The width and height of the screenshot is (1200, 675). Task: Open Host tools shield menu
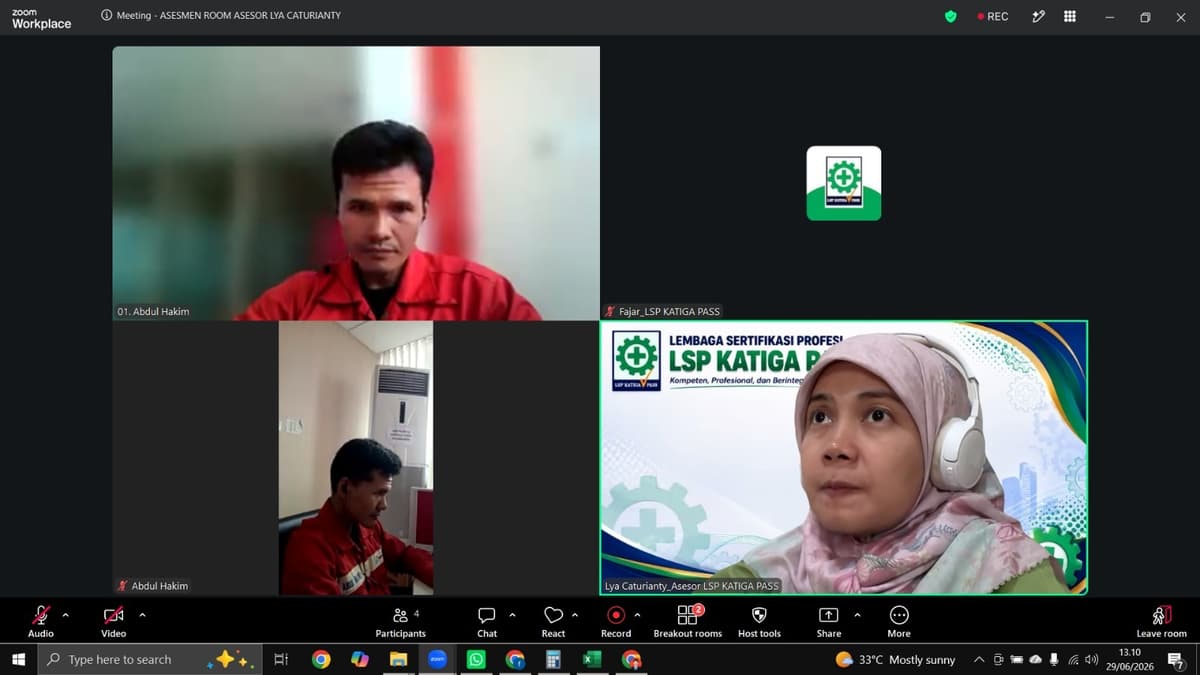(x=759, y=621)
